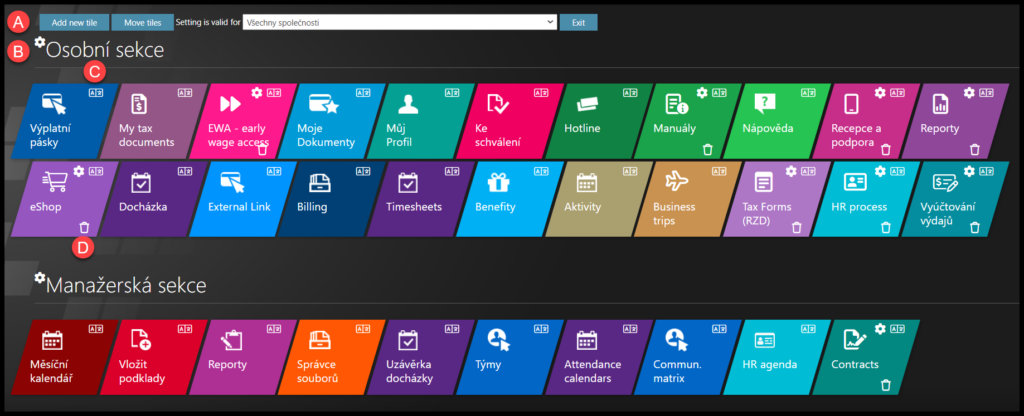Click trash icon on the Contracts tile
1024x416 pixels.
click(885, 385)
